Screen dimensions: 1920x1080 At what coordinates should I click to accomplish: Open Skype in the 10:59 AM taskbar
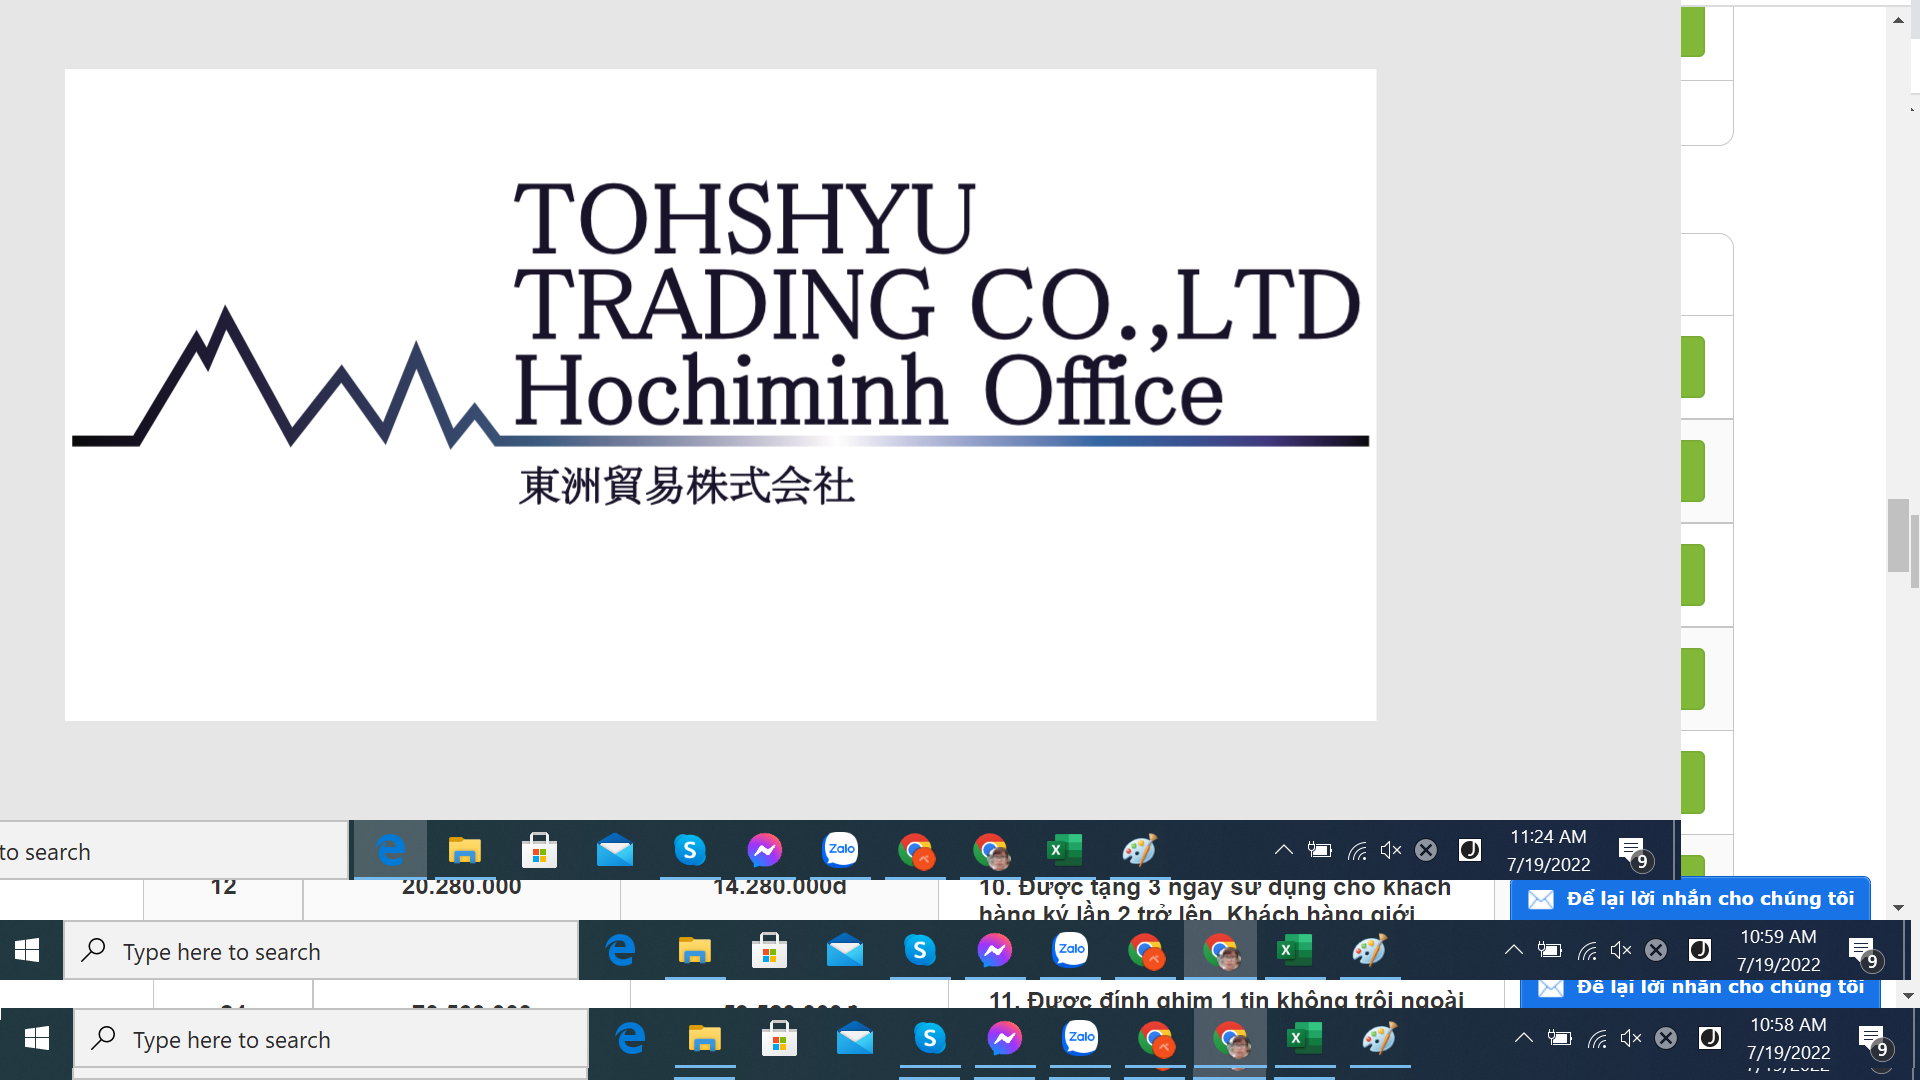click(x=920, y=951)
